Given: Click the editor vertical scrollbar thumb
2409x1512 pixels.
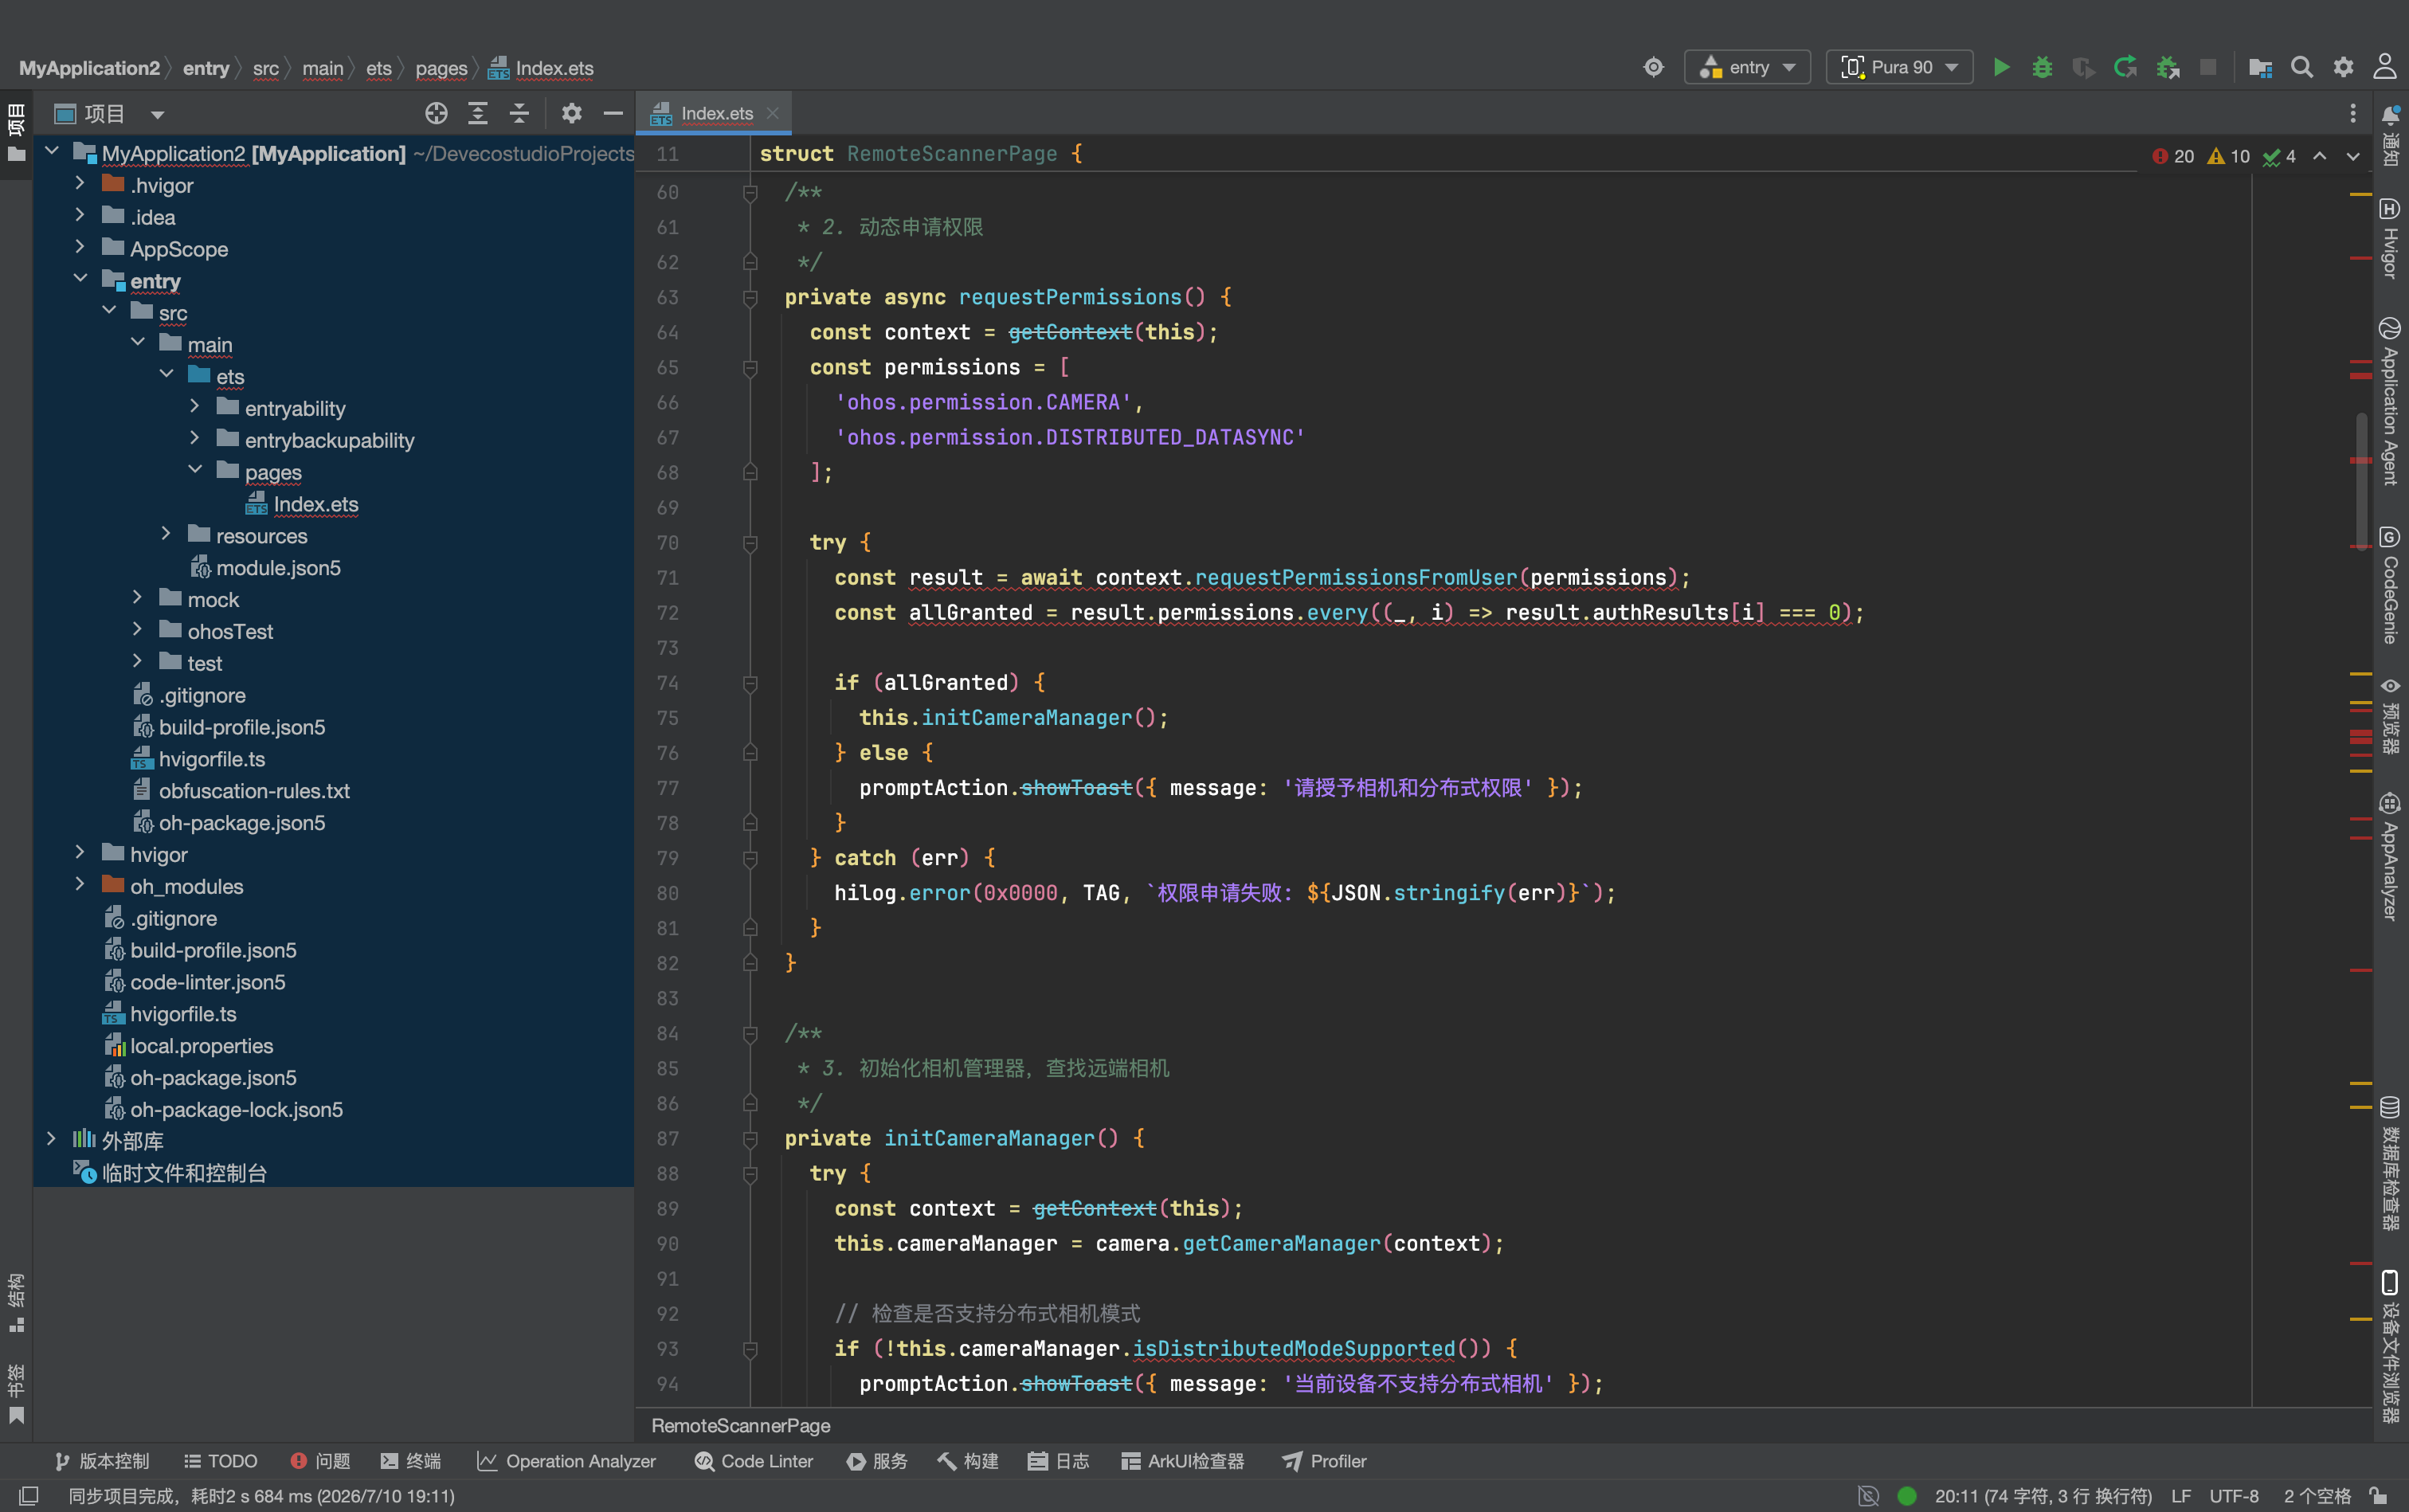Looking at the screenshot, I should pos(2362,480).
